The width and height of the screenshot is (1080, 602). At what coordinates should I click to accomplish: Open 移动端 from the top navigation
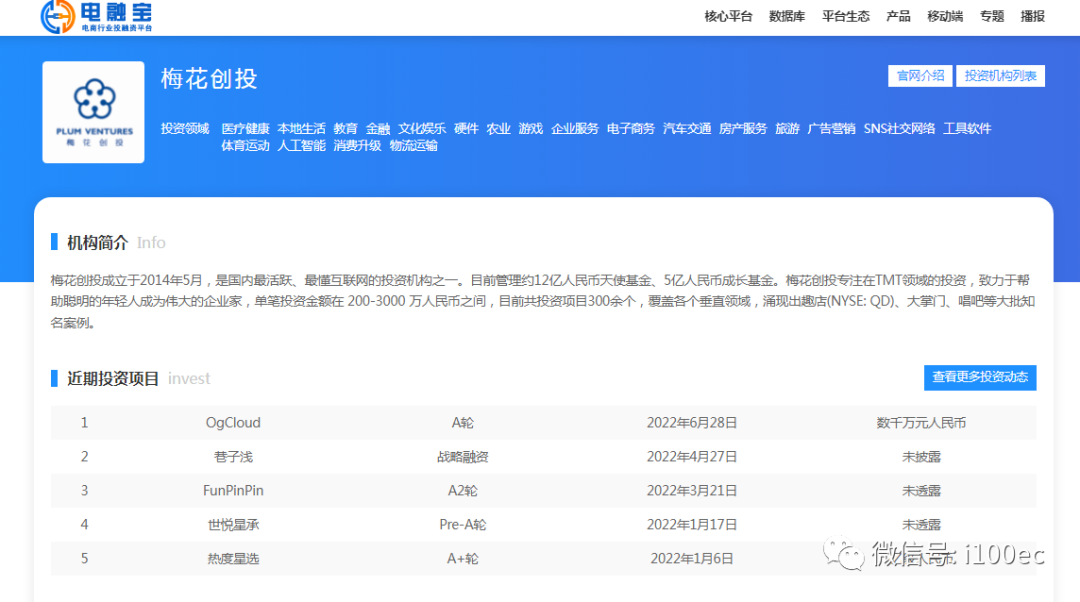945,16
